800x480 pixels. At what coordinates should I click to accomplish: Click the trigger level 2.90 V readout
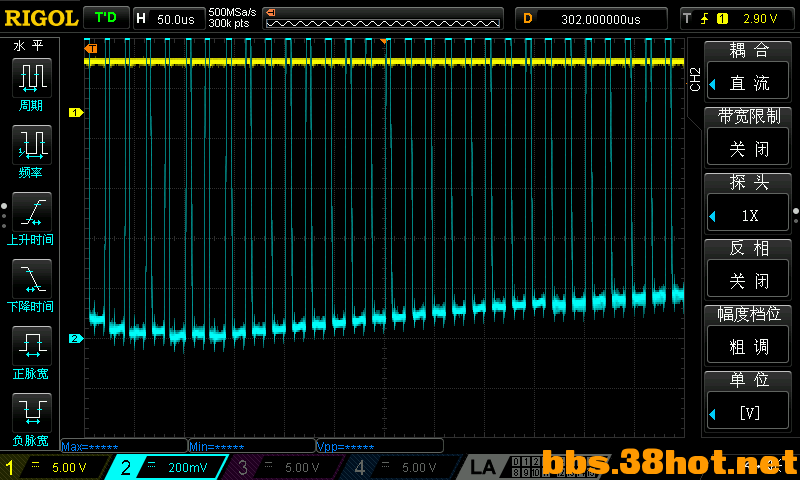760,19
